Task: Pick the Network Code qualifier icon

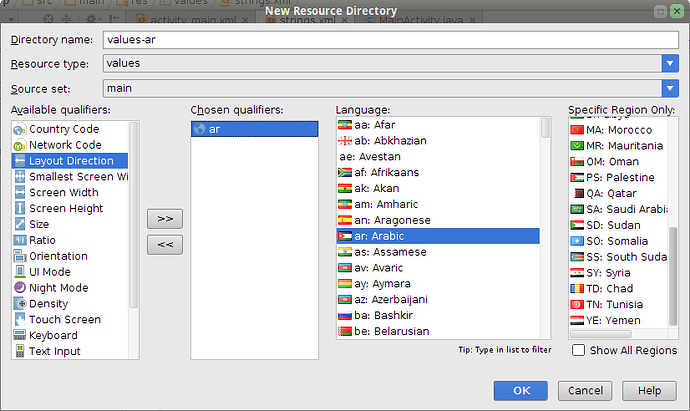Action: pos(20,145)
